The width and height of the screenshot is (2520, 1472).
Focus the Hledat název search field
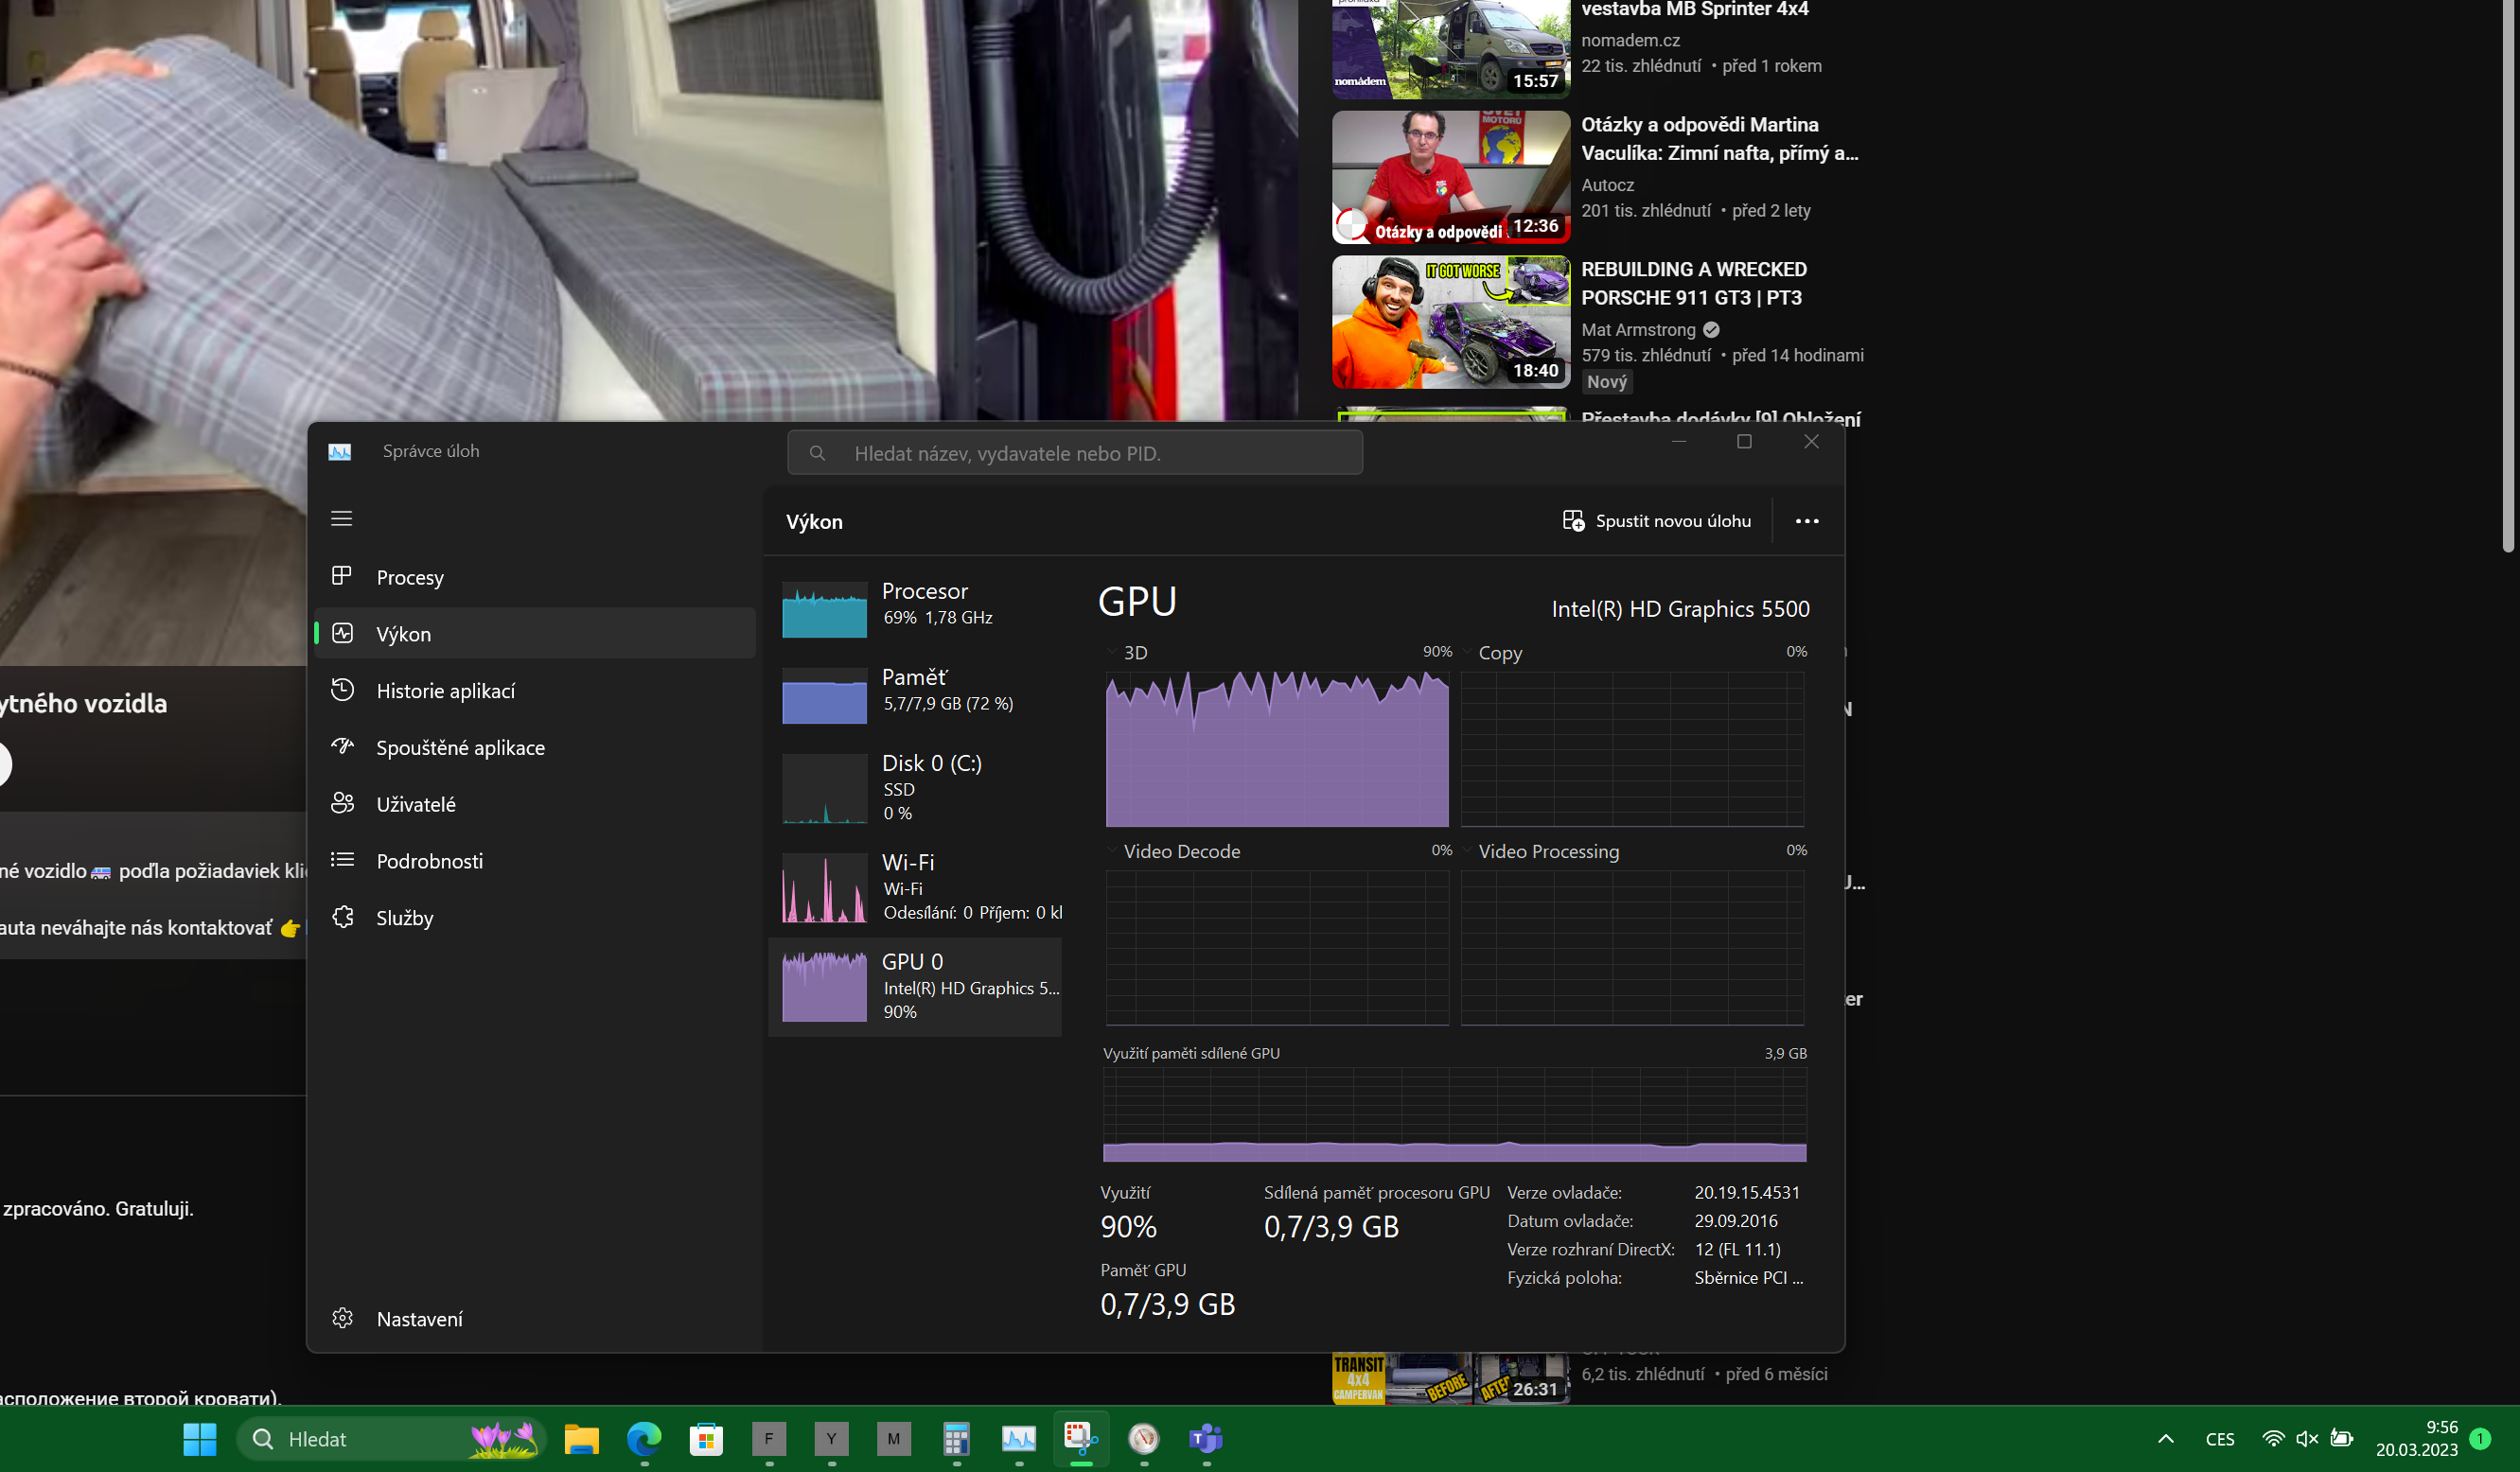[x=1074, y=453]
